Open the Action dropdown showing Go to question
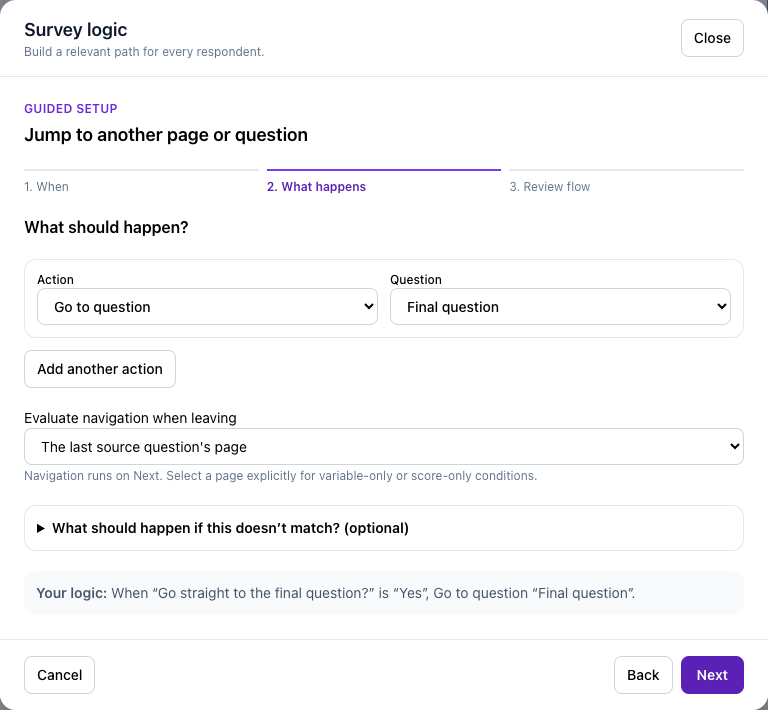Viewport: 768px width, 710px height. coord(207,307)
